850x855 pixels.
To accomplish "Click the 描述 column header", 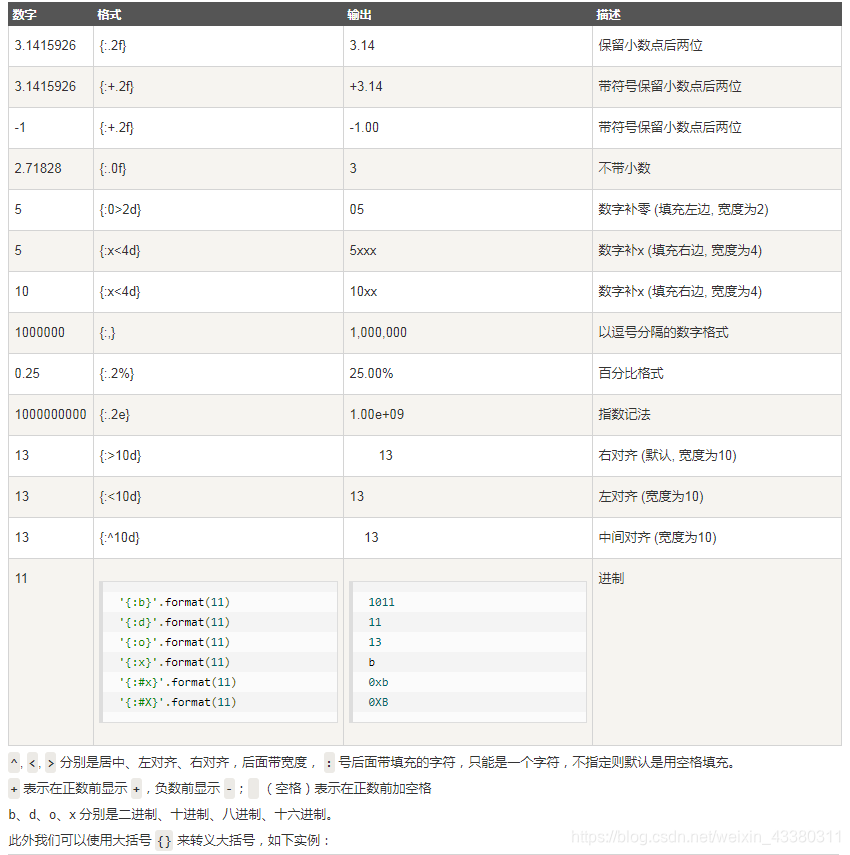I will 608,15.
